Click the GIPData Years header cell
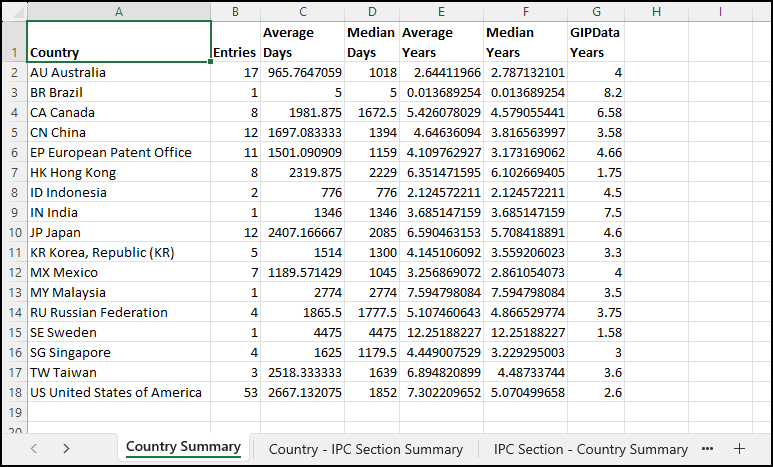The height and width of the screenshot is (467, 773). 596,42
